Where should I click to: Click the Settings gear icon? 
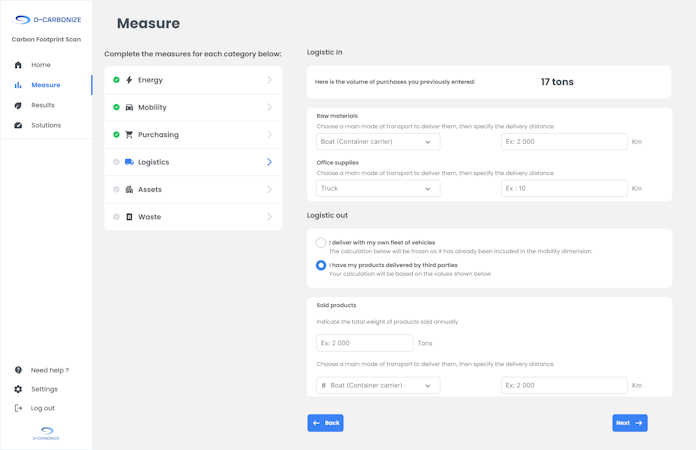pos(18,389)
